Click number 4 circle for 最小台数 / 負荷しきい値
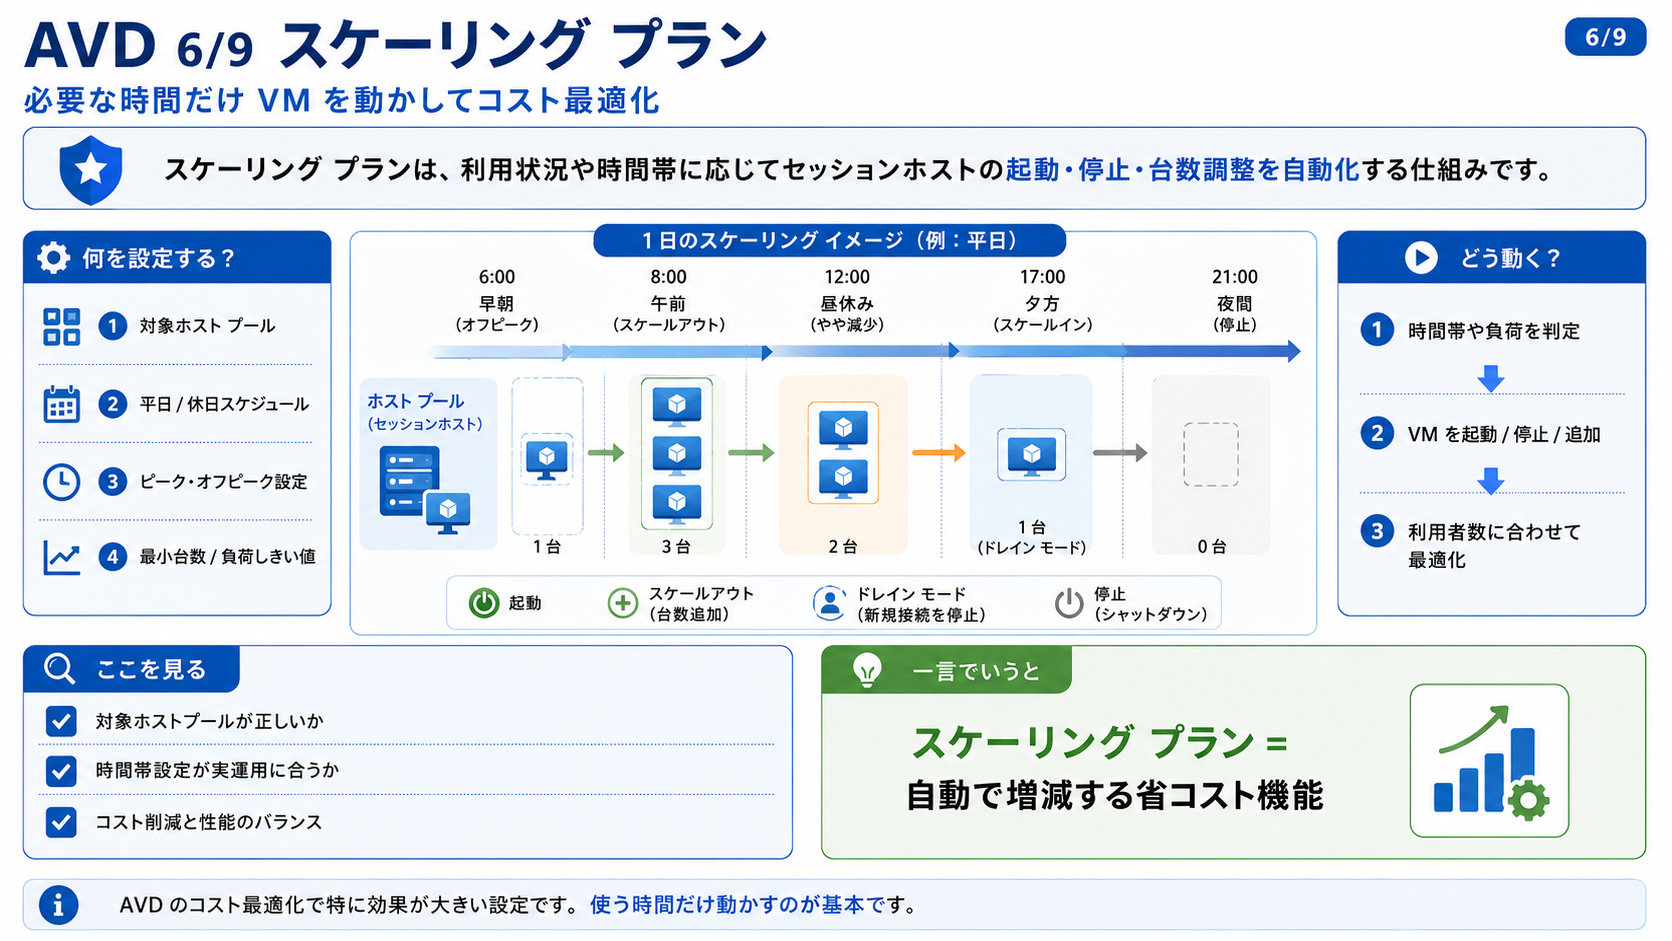Image resolution: width=1672 pixels, height=941 pixels. [112, 557]
